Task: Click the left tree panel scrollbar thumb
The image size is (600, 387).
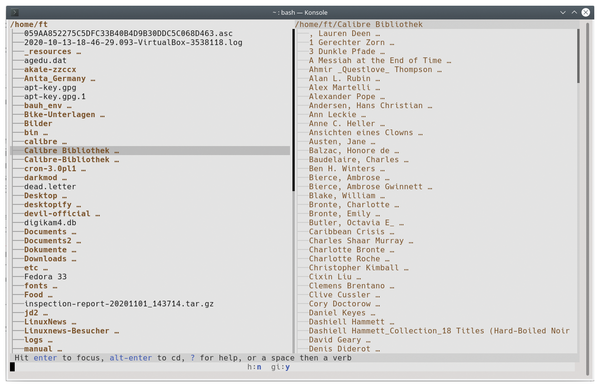Action: tap(293, 110)
